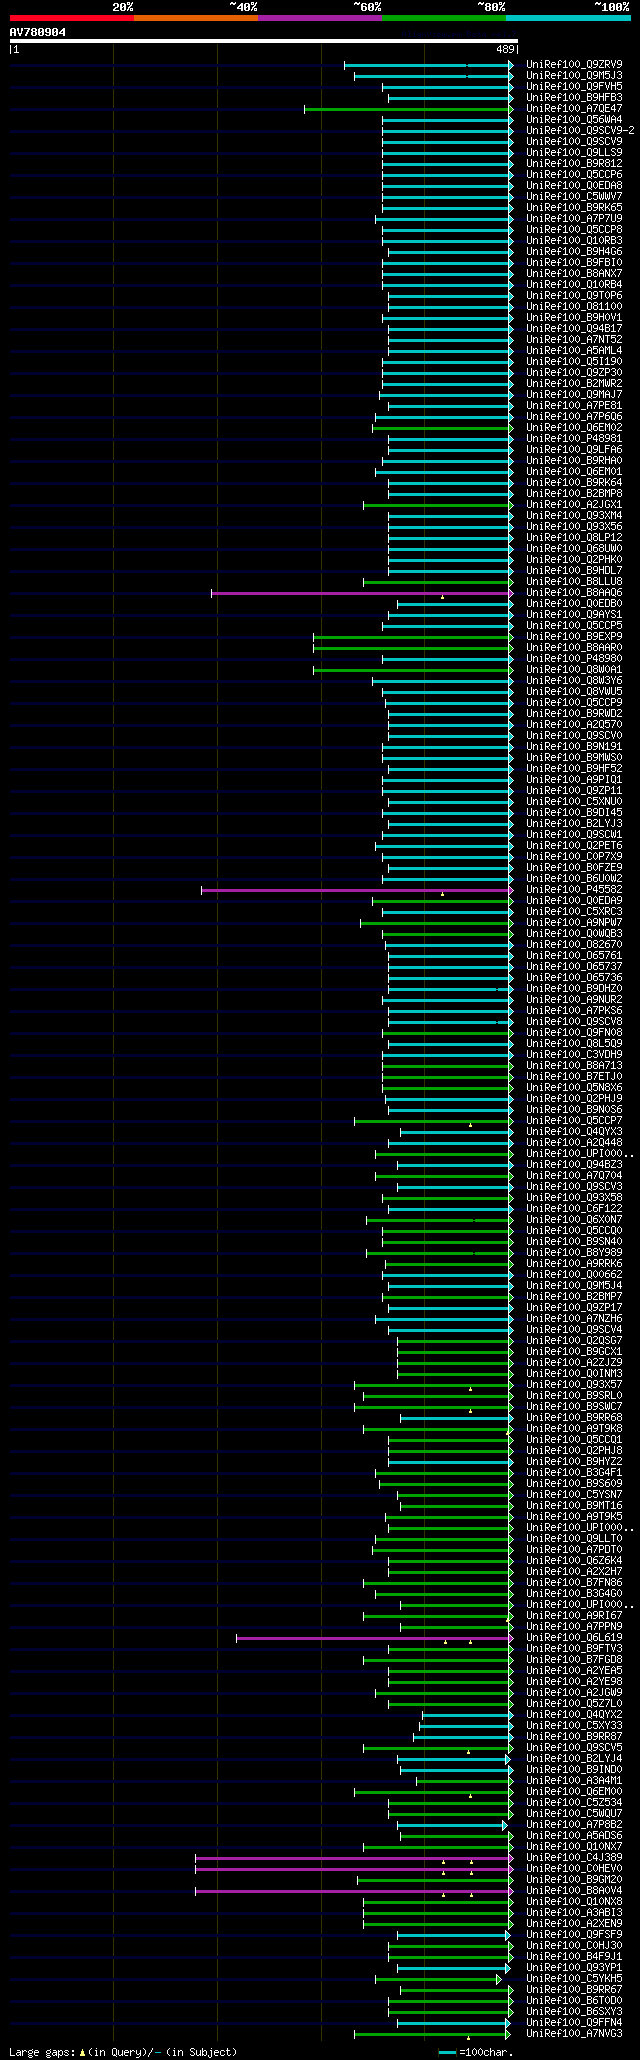This screenshot has width=640, height=2060.
Task: Select the UniRef100_A7PDT0 label
Action: tap(574, 1549)
